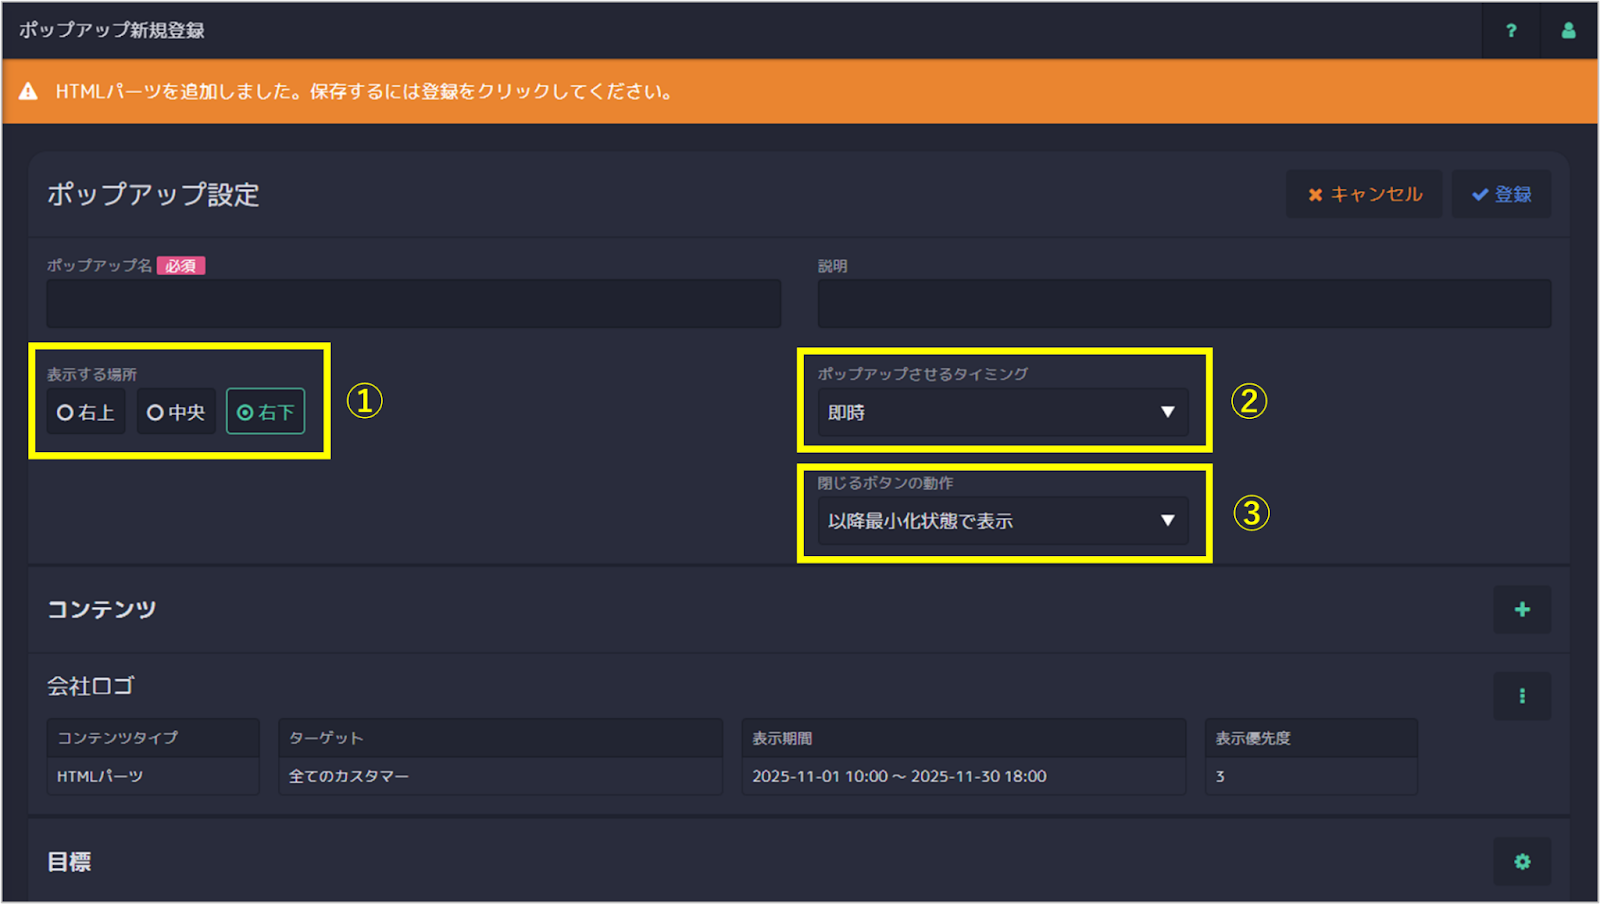Screen dimensions: 1600x904
Task: Select the 中央 display position
Action: click(x=176, y=410)
